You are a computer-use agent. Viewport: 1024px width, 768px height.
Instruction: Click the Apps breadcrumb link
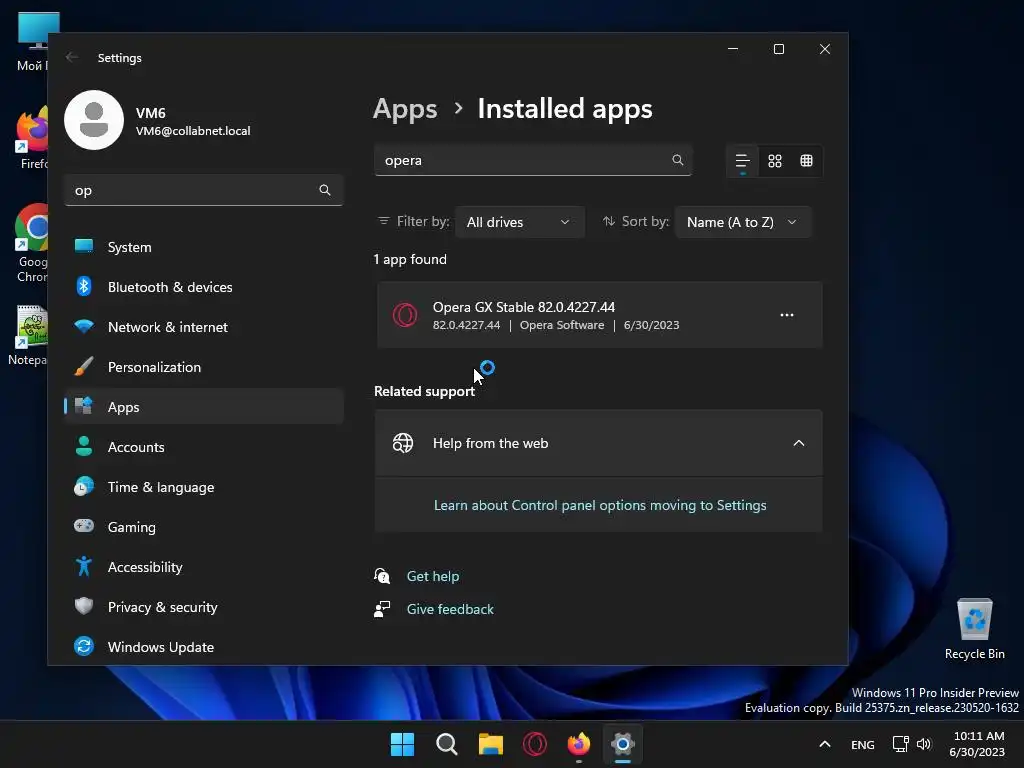click(405, 108)
